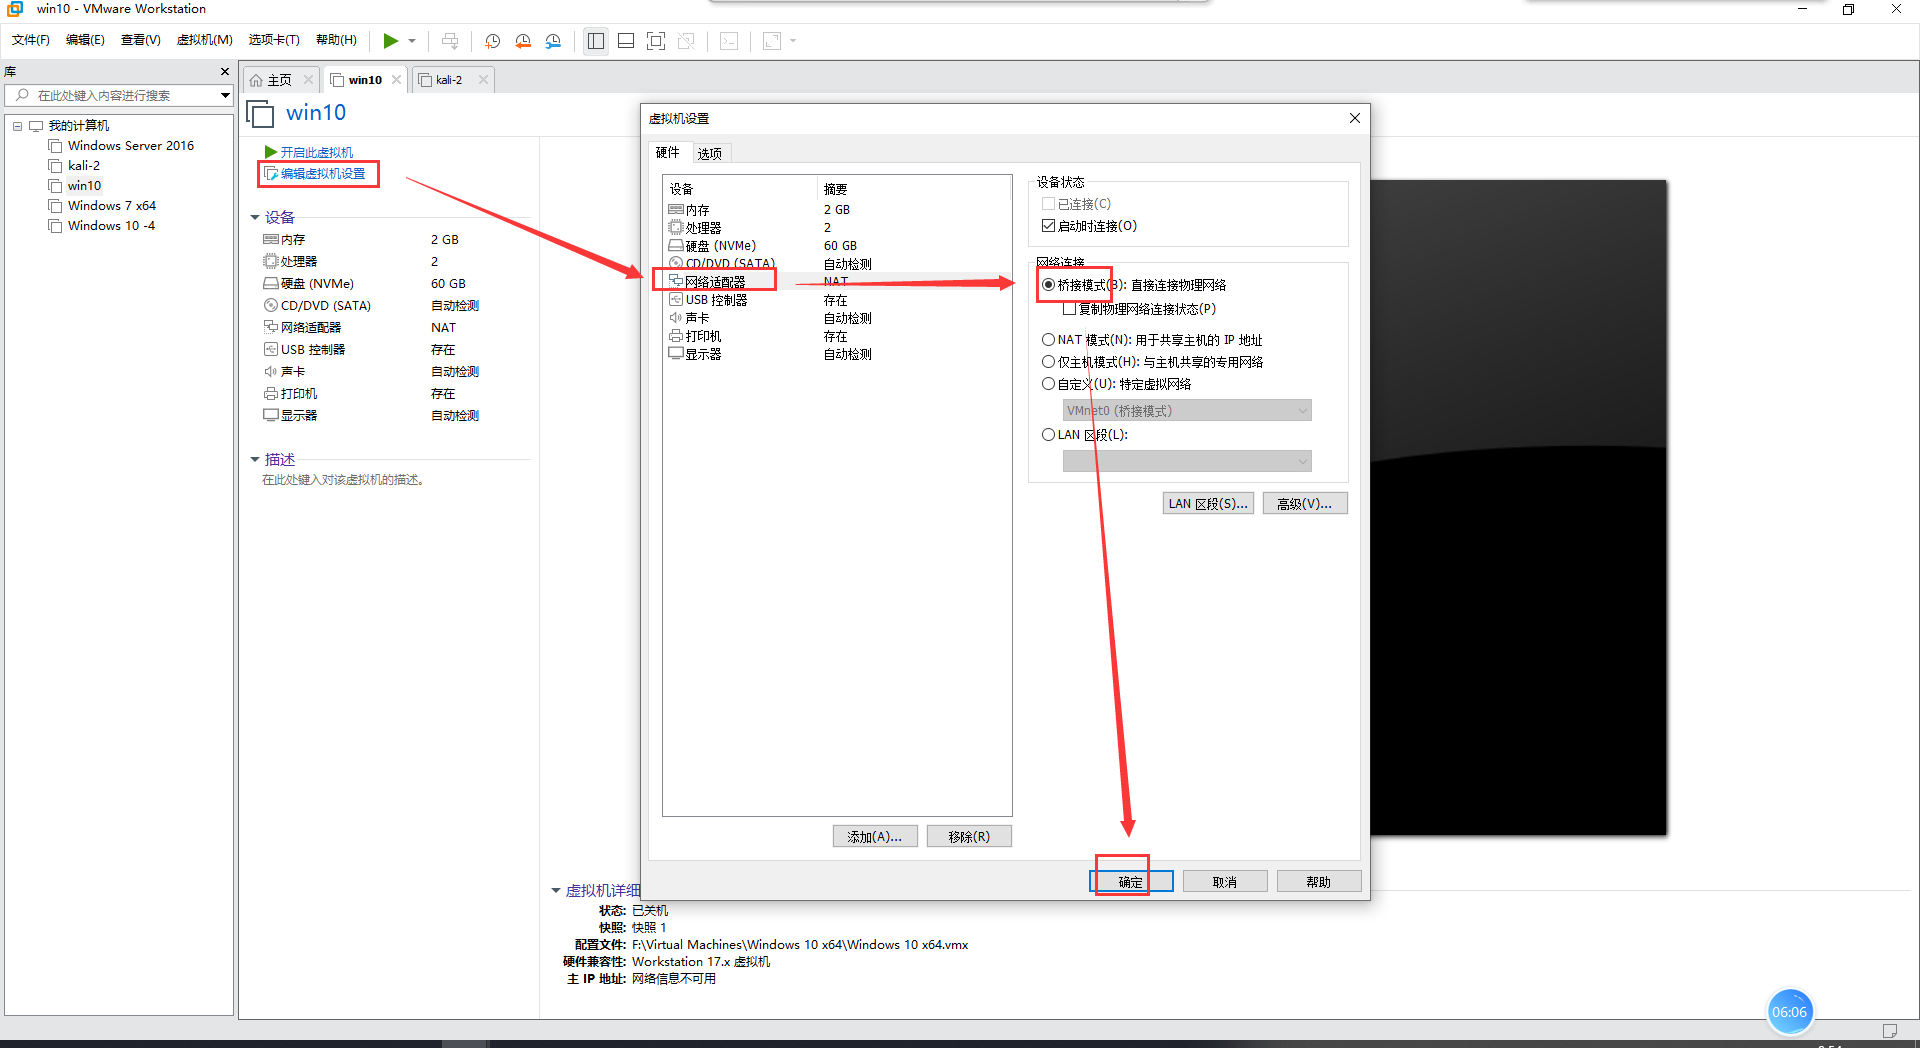Screen dimensions: 1920x1048
Task: Click the revert to snapshot icon
Action: [523, 41]
